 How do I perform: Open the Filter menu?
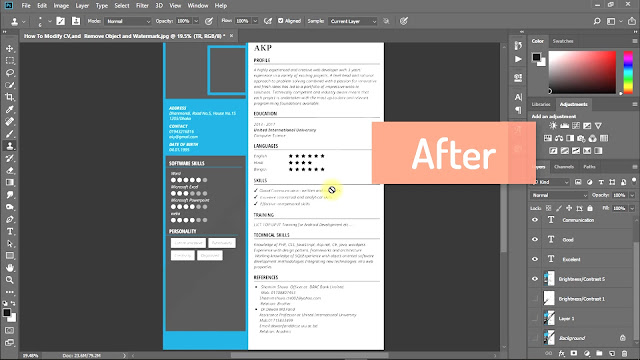click(x=142, y=6)
